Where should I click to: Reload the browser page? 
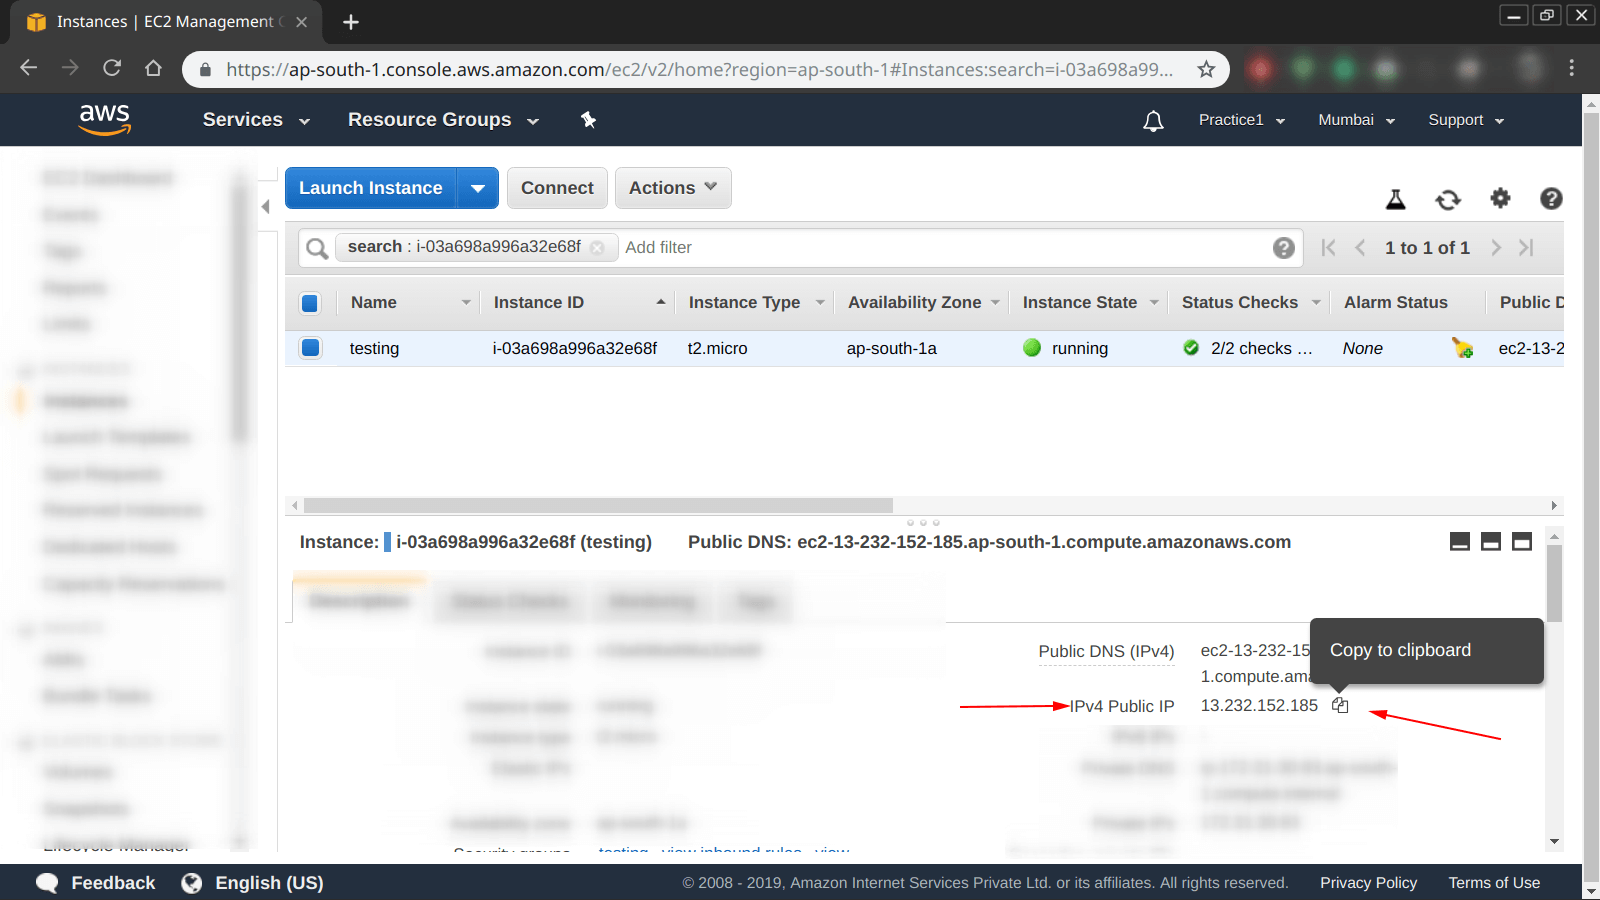112,68
